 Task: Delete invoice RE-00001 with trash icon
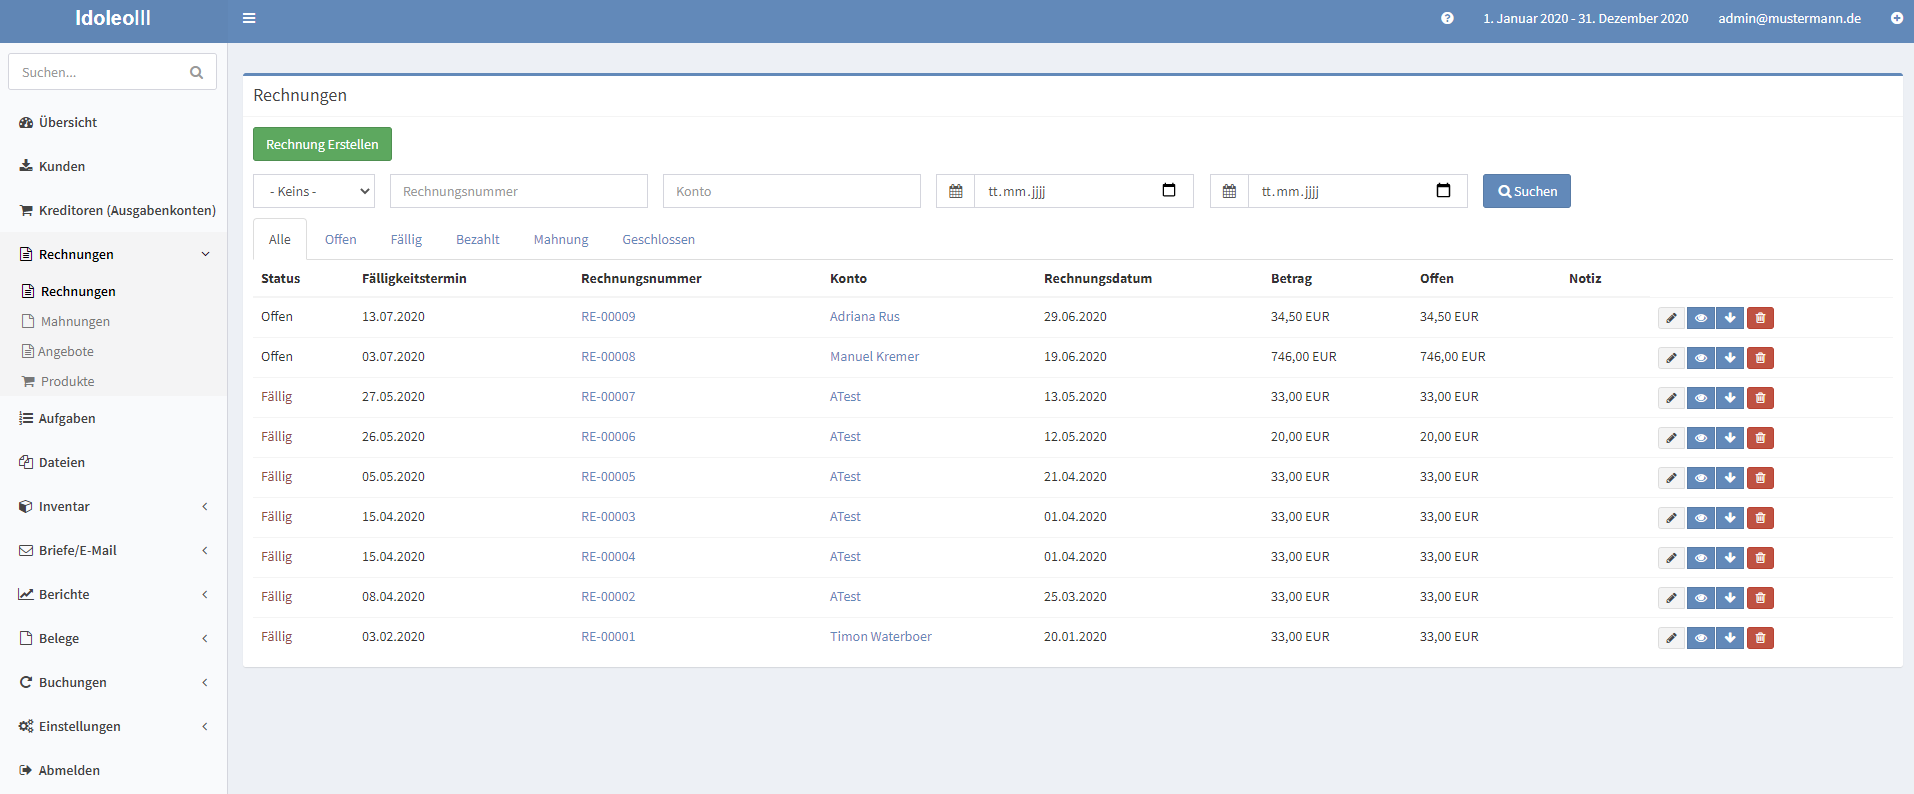point(1760,638)
